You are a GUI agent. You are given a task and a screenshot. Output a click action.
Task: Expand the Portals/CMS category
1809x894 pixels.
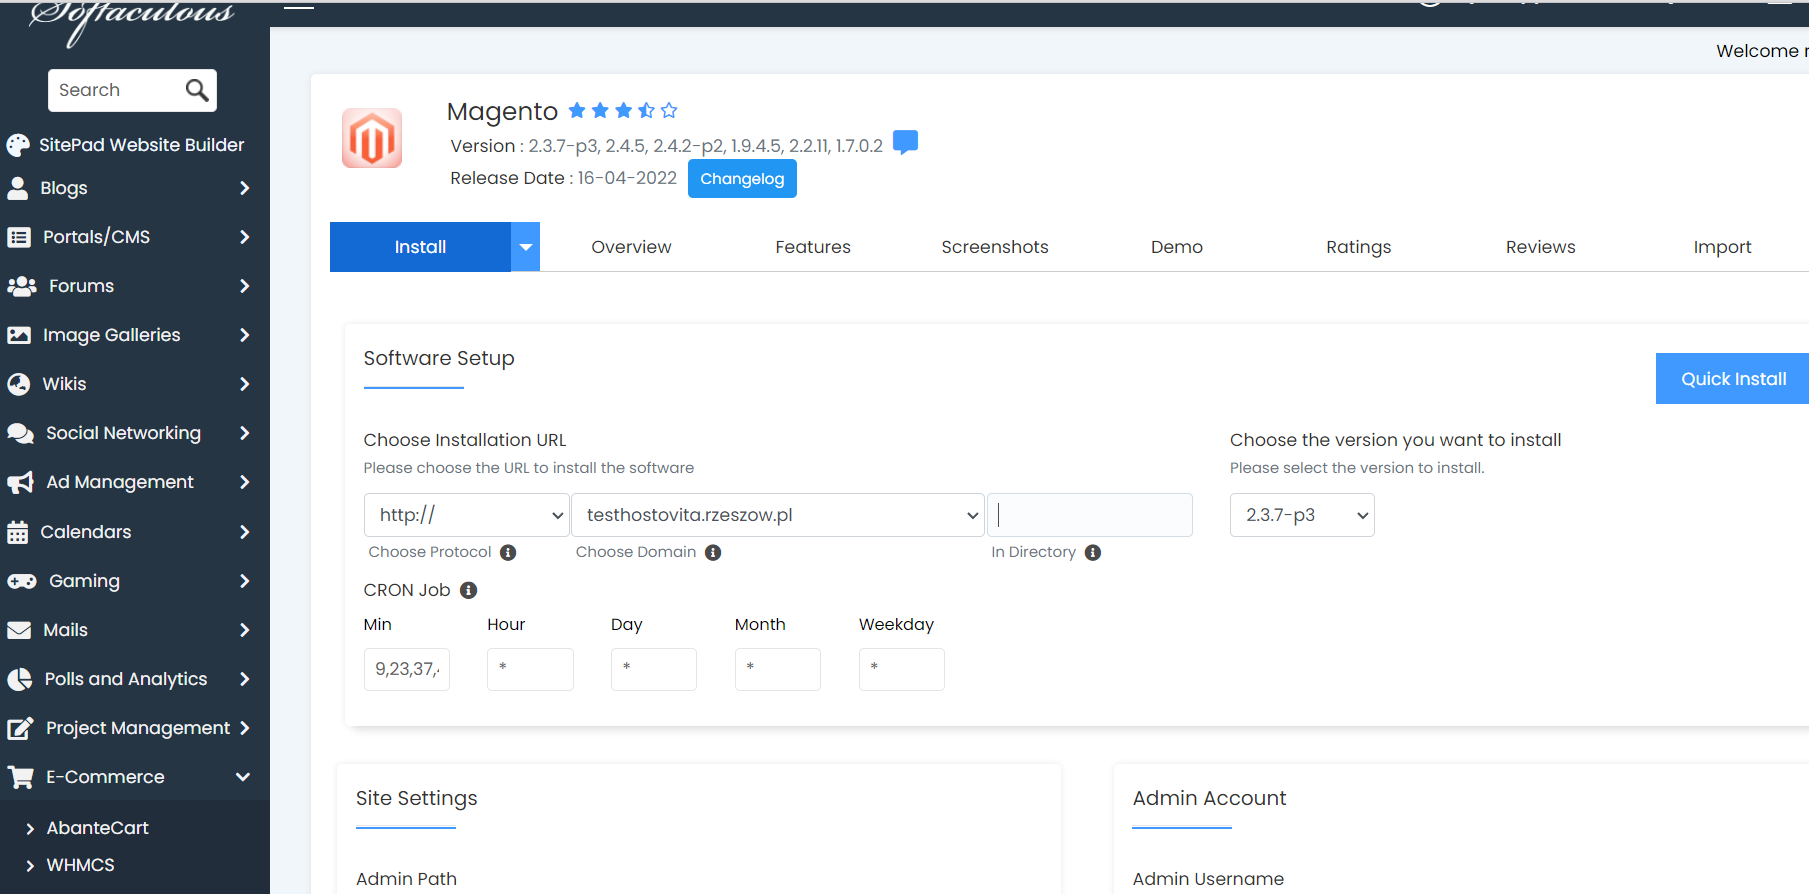click(x=244, y=237)
